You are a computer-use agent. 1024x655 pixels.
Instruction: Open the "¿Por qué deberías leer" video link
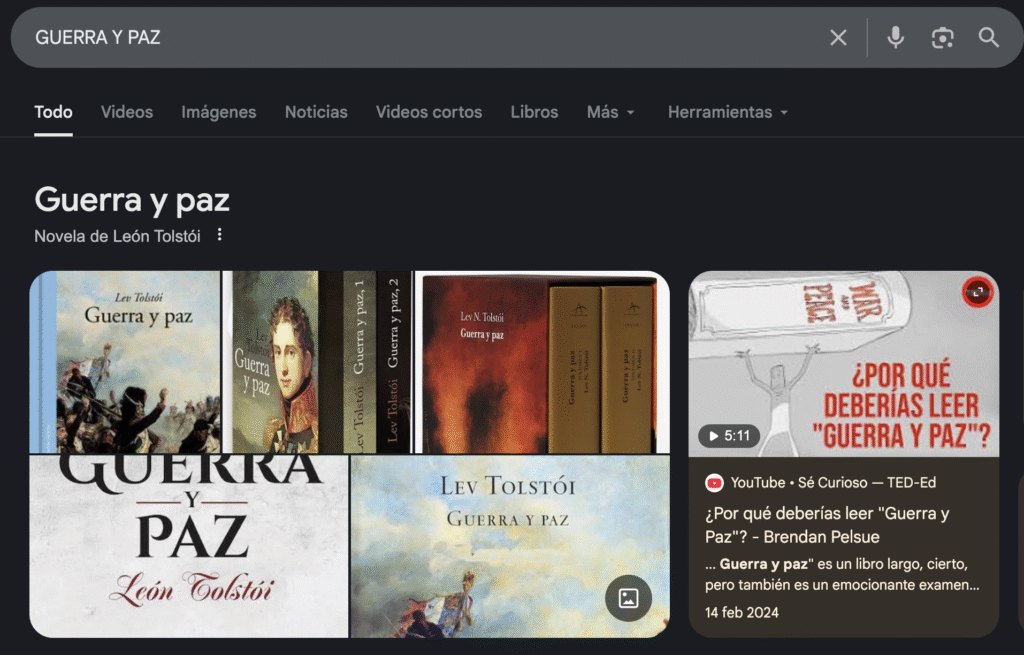pos(826,525)
